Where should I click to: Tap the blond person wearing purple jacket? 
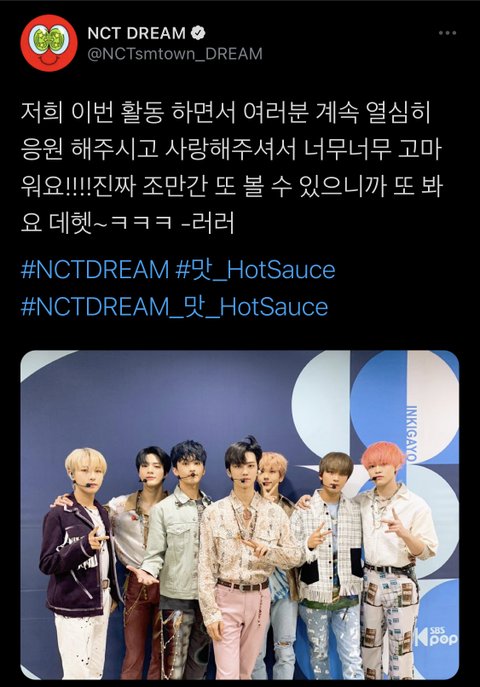[x=80, y=561]
